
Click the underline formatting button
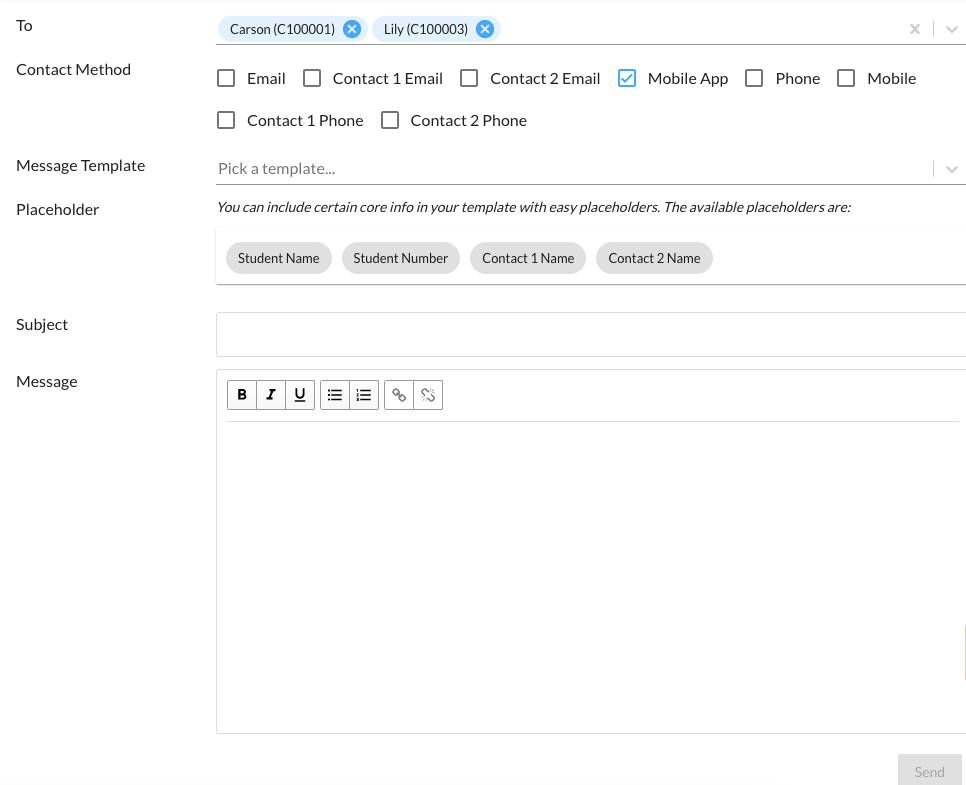(x=300, y=395)
